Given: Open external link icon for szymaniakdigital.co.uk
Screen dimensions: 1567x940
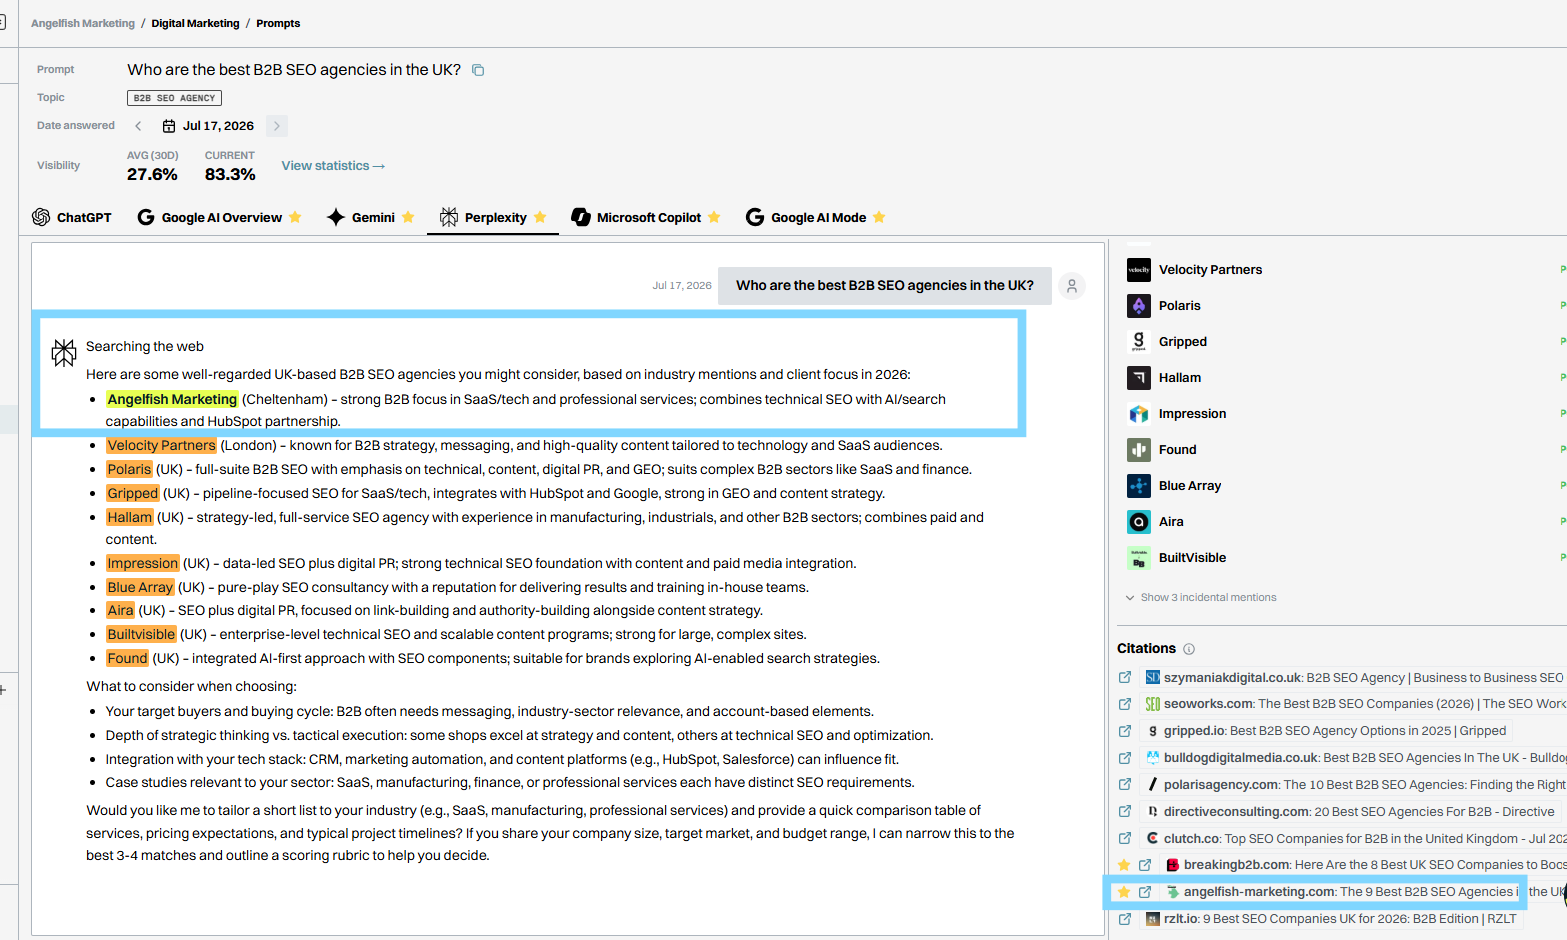Looking at the screenshot, I should click(1125, 678).
